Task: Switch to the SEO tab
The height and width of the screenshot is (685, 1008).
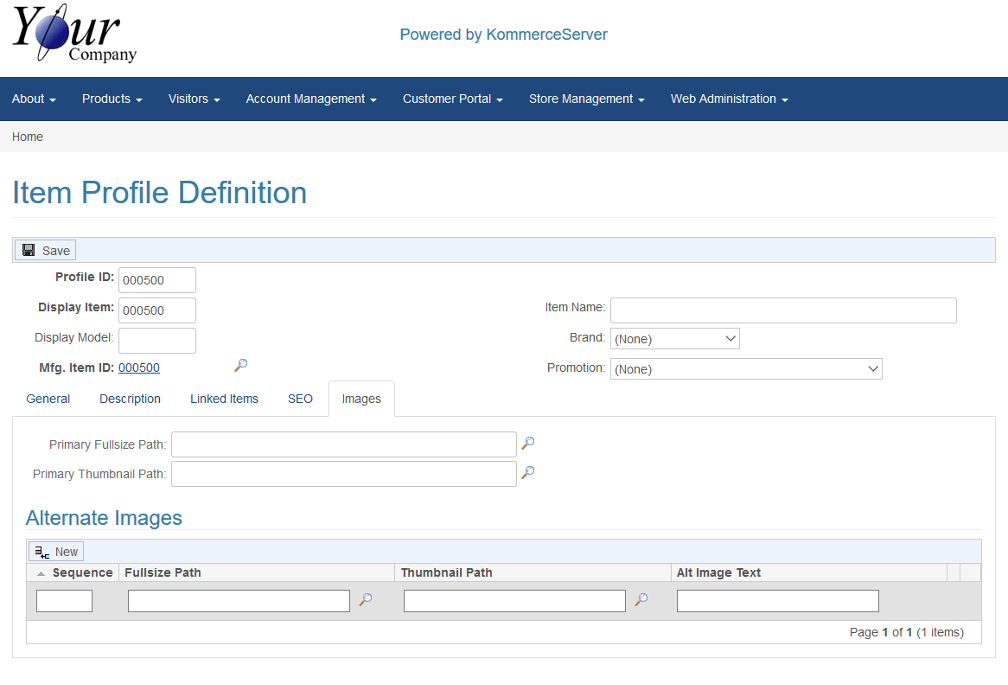Action: (x=300, y=399)
